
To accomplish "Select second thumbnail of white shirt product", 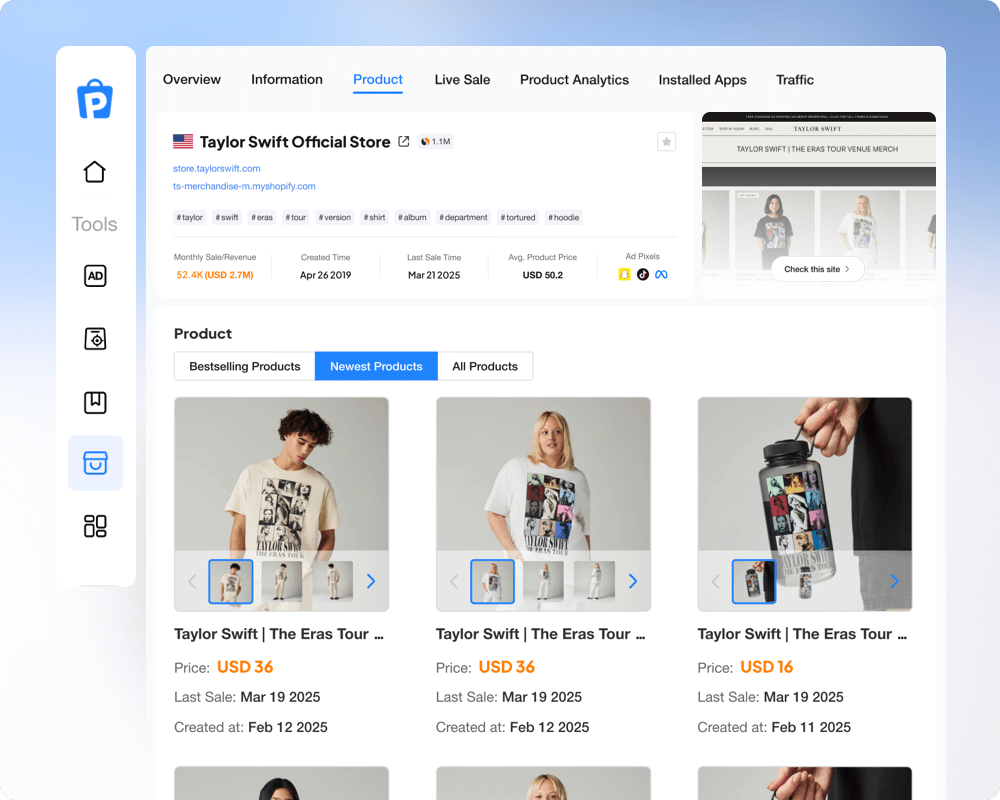I will pos(543,581).
